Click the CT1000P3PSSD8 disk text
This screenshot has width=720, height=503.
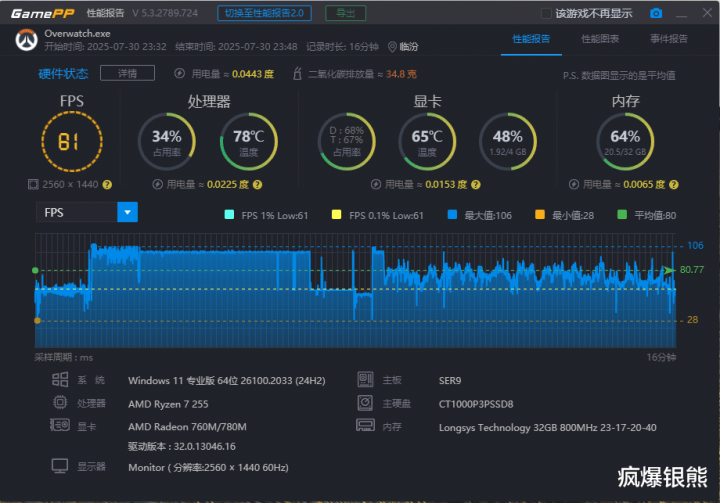point(476,404)
